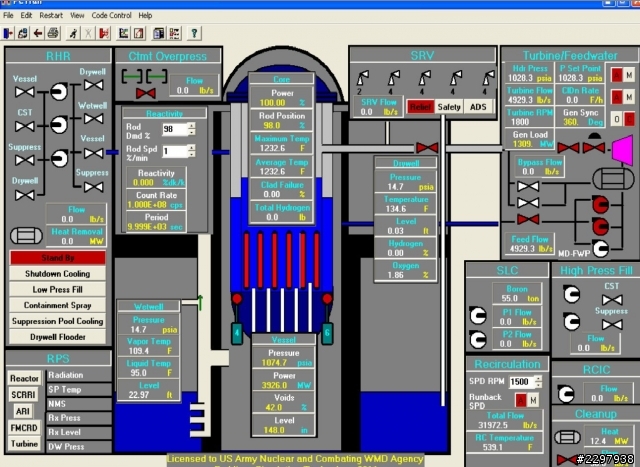Select RHR Shutdown Cooling mode
Image resolution: width=640 pixels, height=467 pixels.
pyautogui.click(x=58, y=274)
